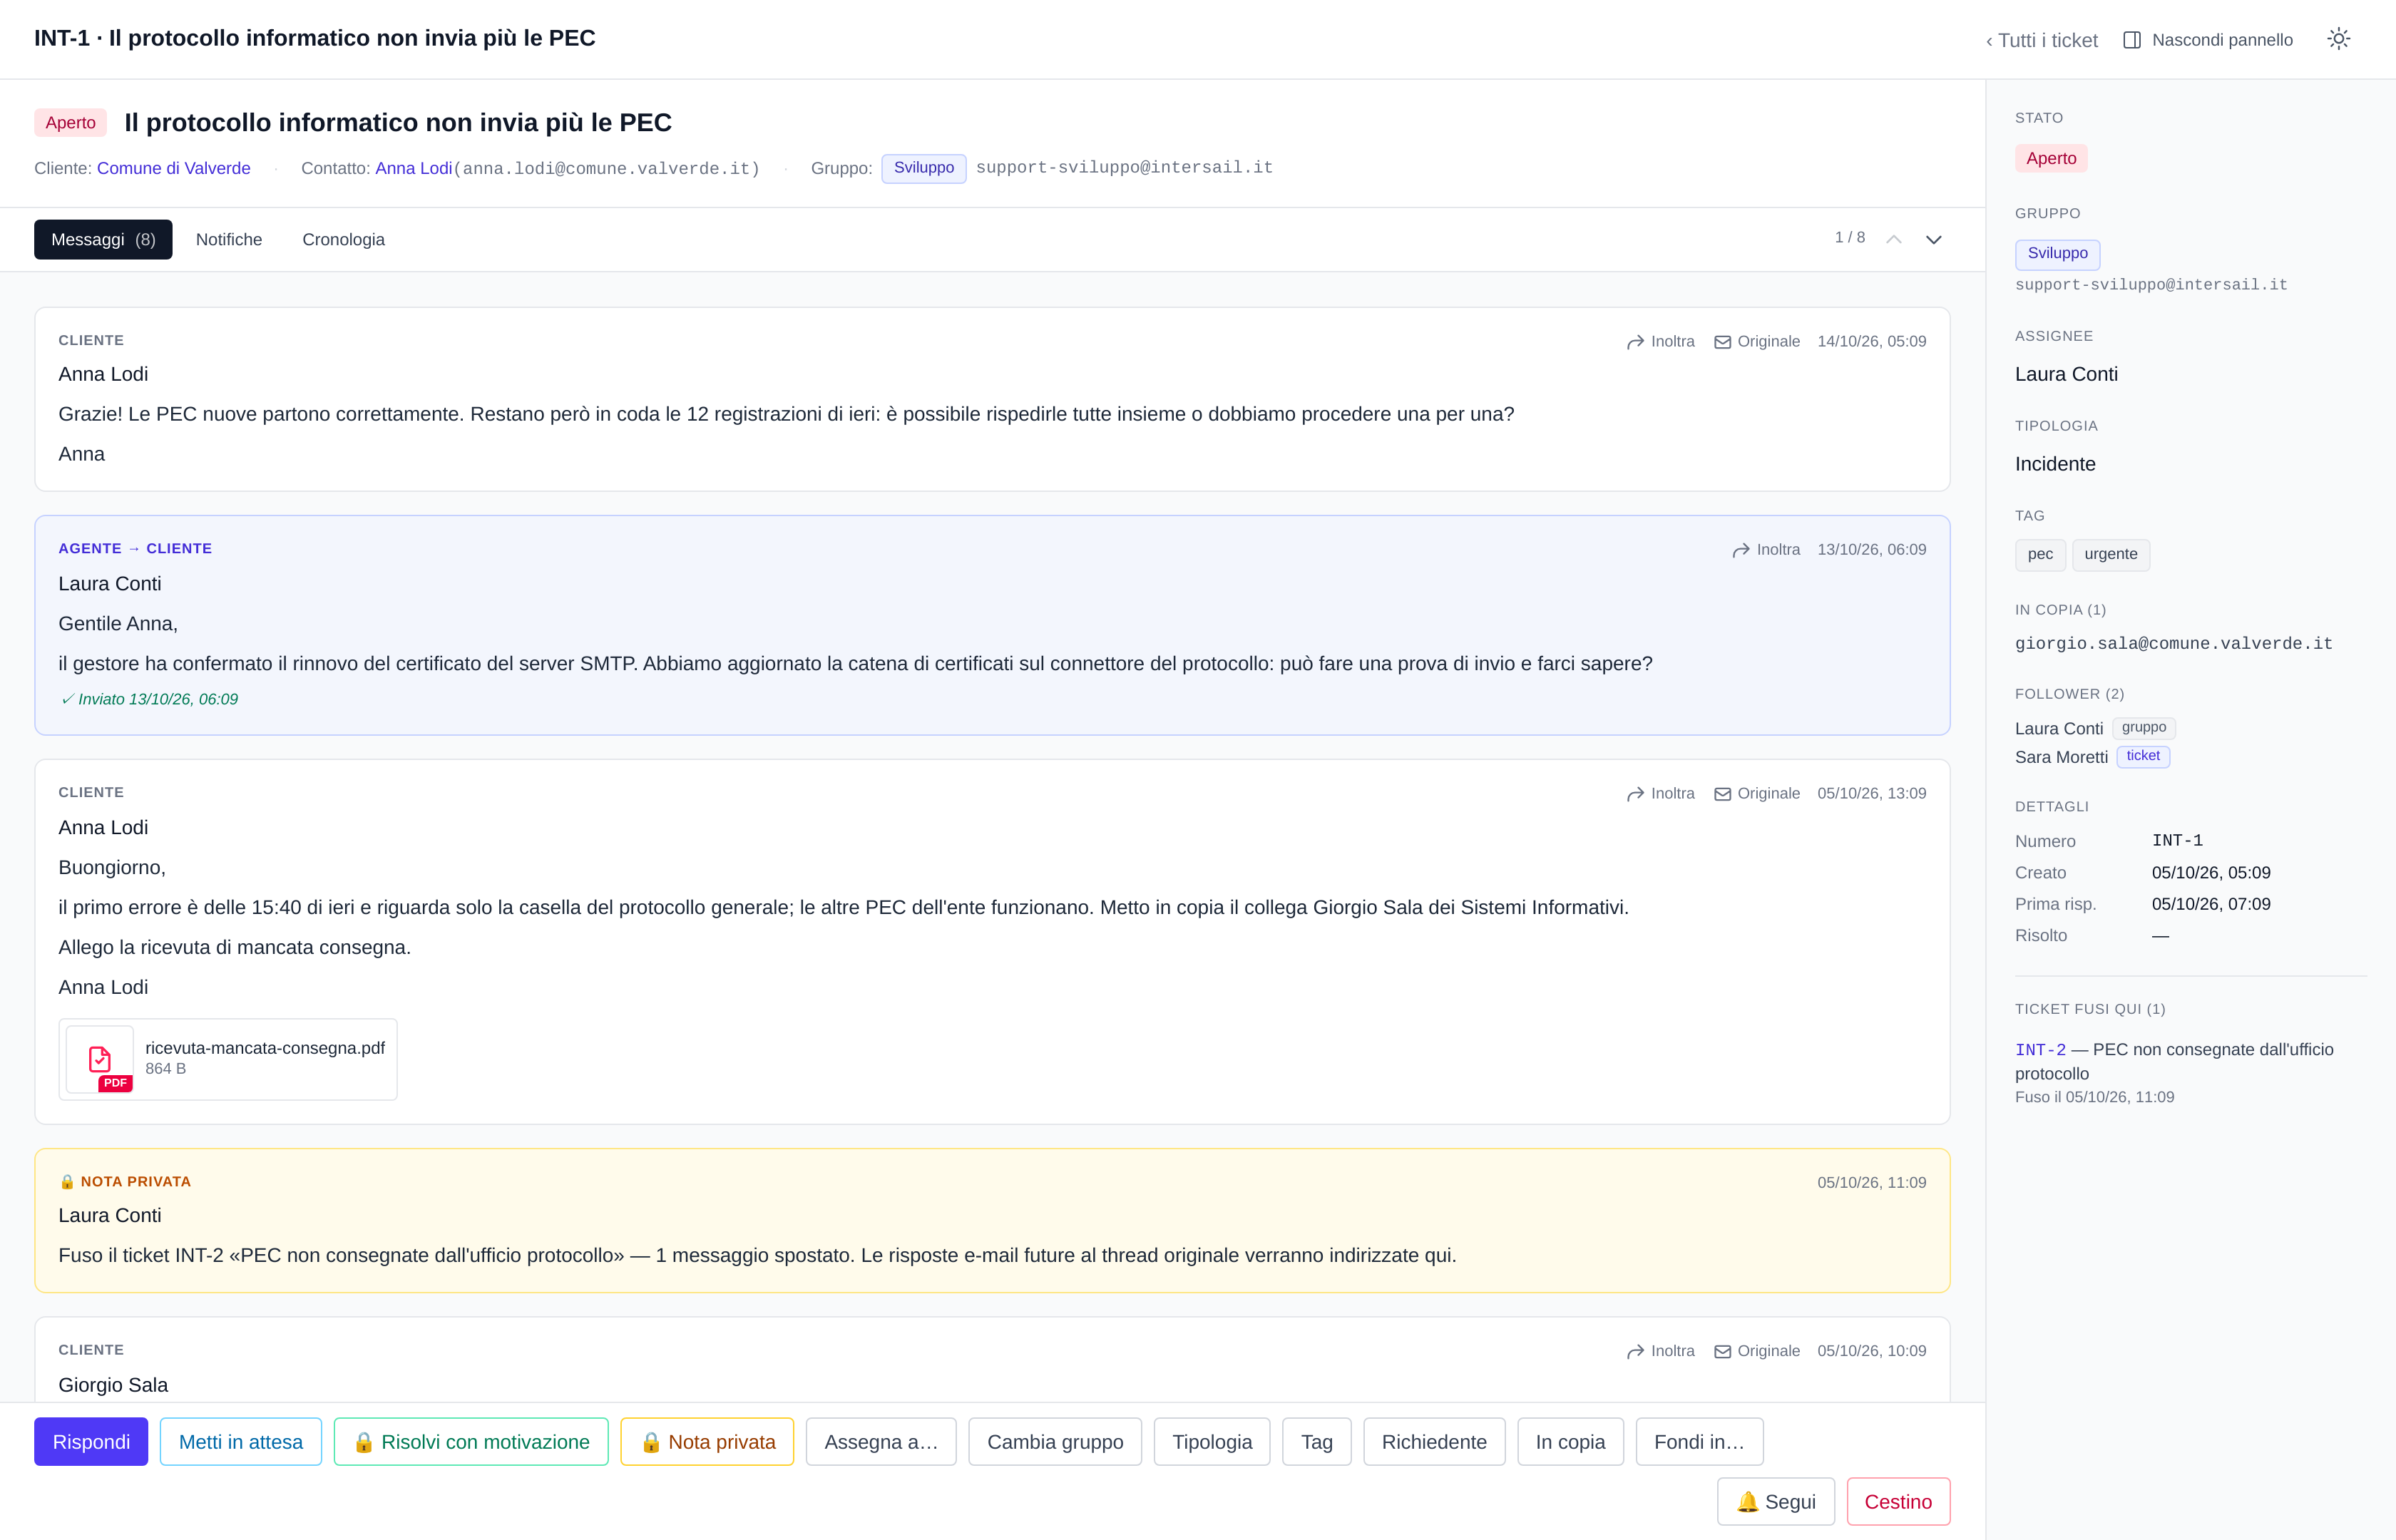Open the Anna Lodi contact link
Image resolution: width=2396 pixels, height=1540 pixels.
tap(414, 168)
